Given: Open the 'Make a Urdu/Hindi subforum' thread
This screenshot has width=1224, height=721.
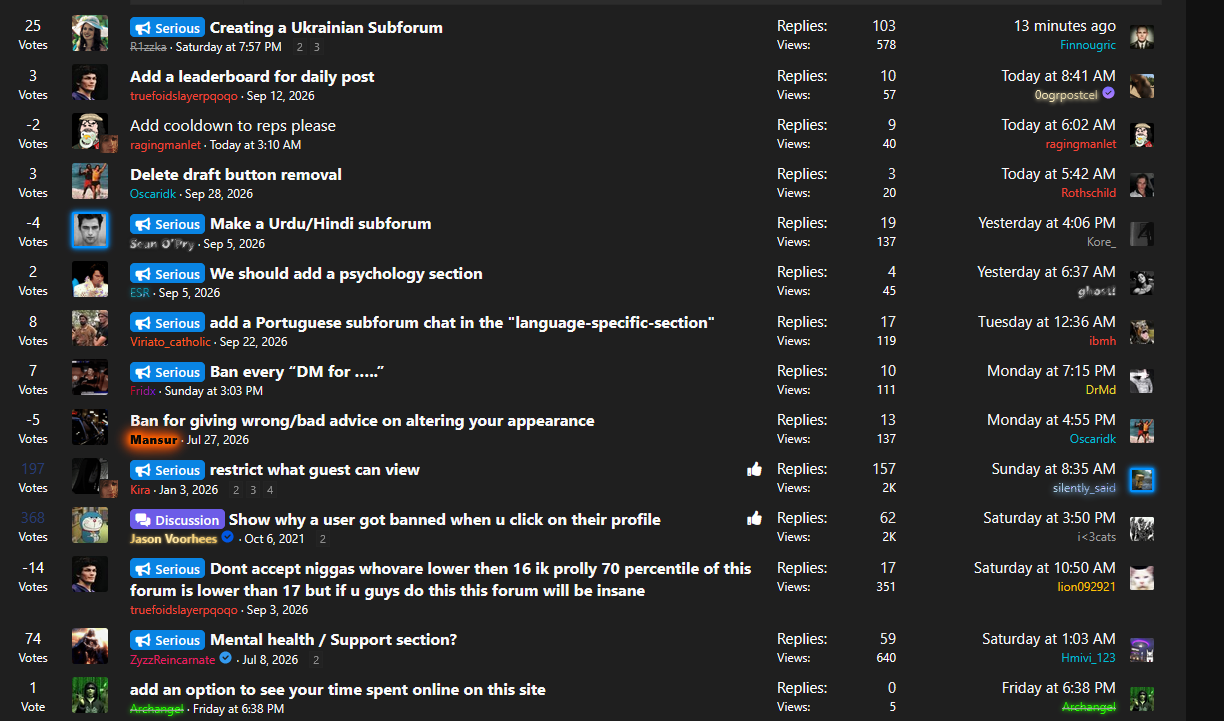Looking at the screenshot, I should (321, 224).
